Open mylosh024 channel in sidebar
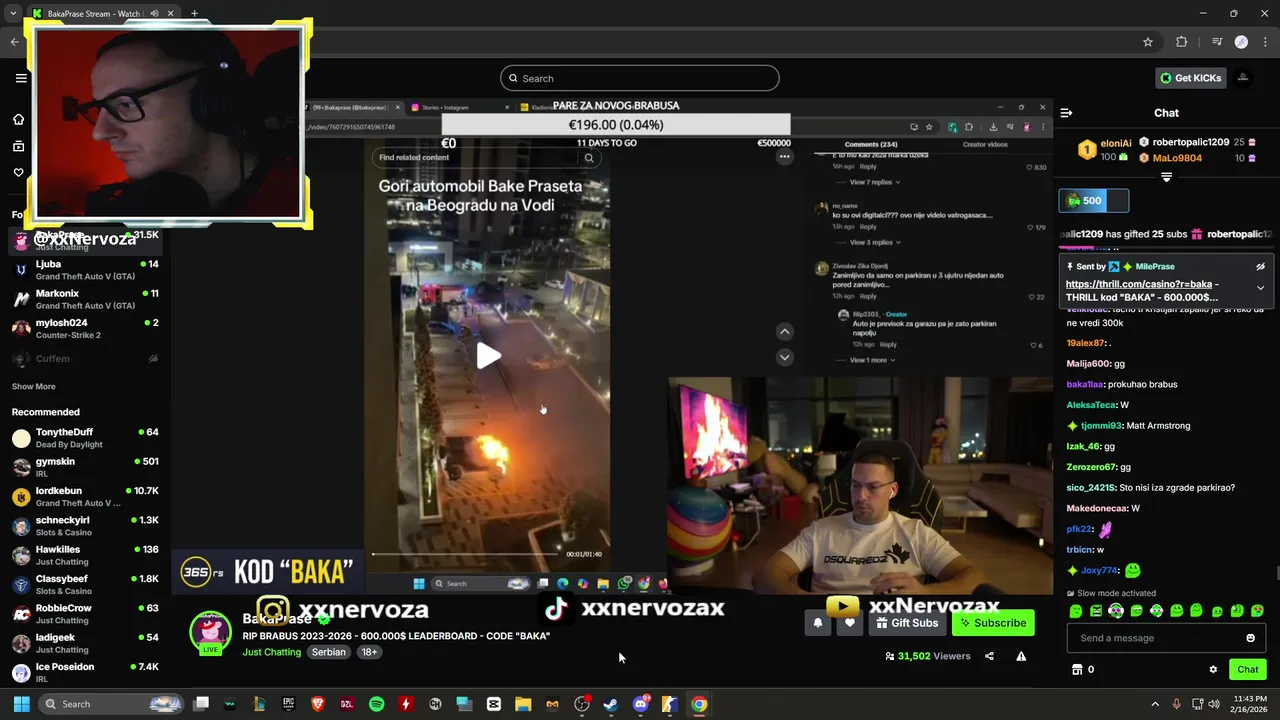1280x720 pixels. click(x=85, y=328)
